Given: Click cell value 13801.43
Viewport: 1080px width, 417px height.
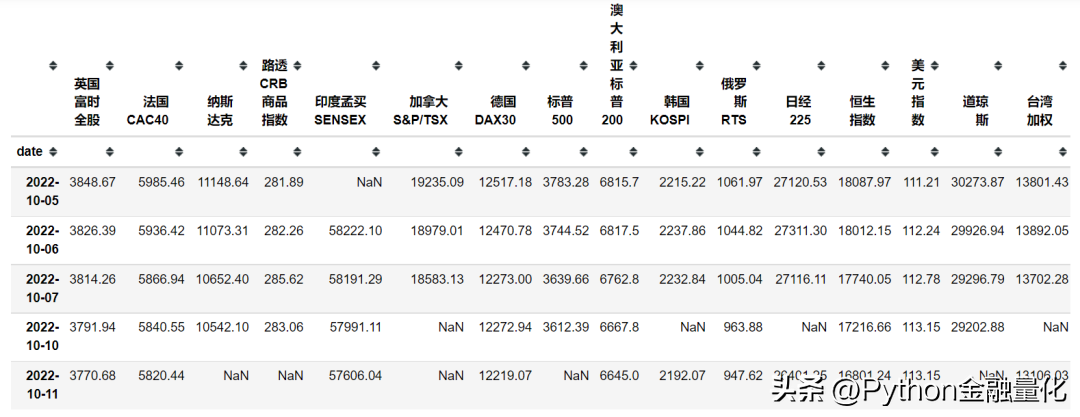Looking at the screenshot, I should pos(1042,182).
